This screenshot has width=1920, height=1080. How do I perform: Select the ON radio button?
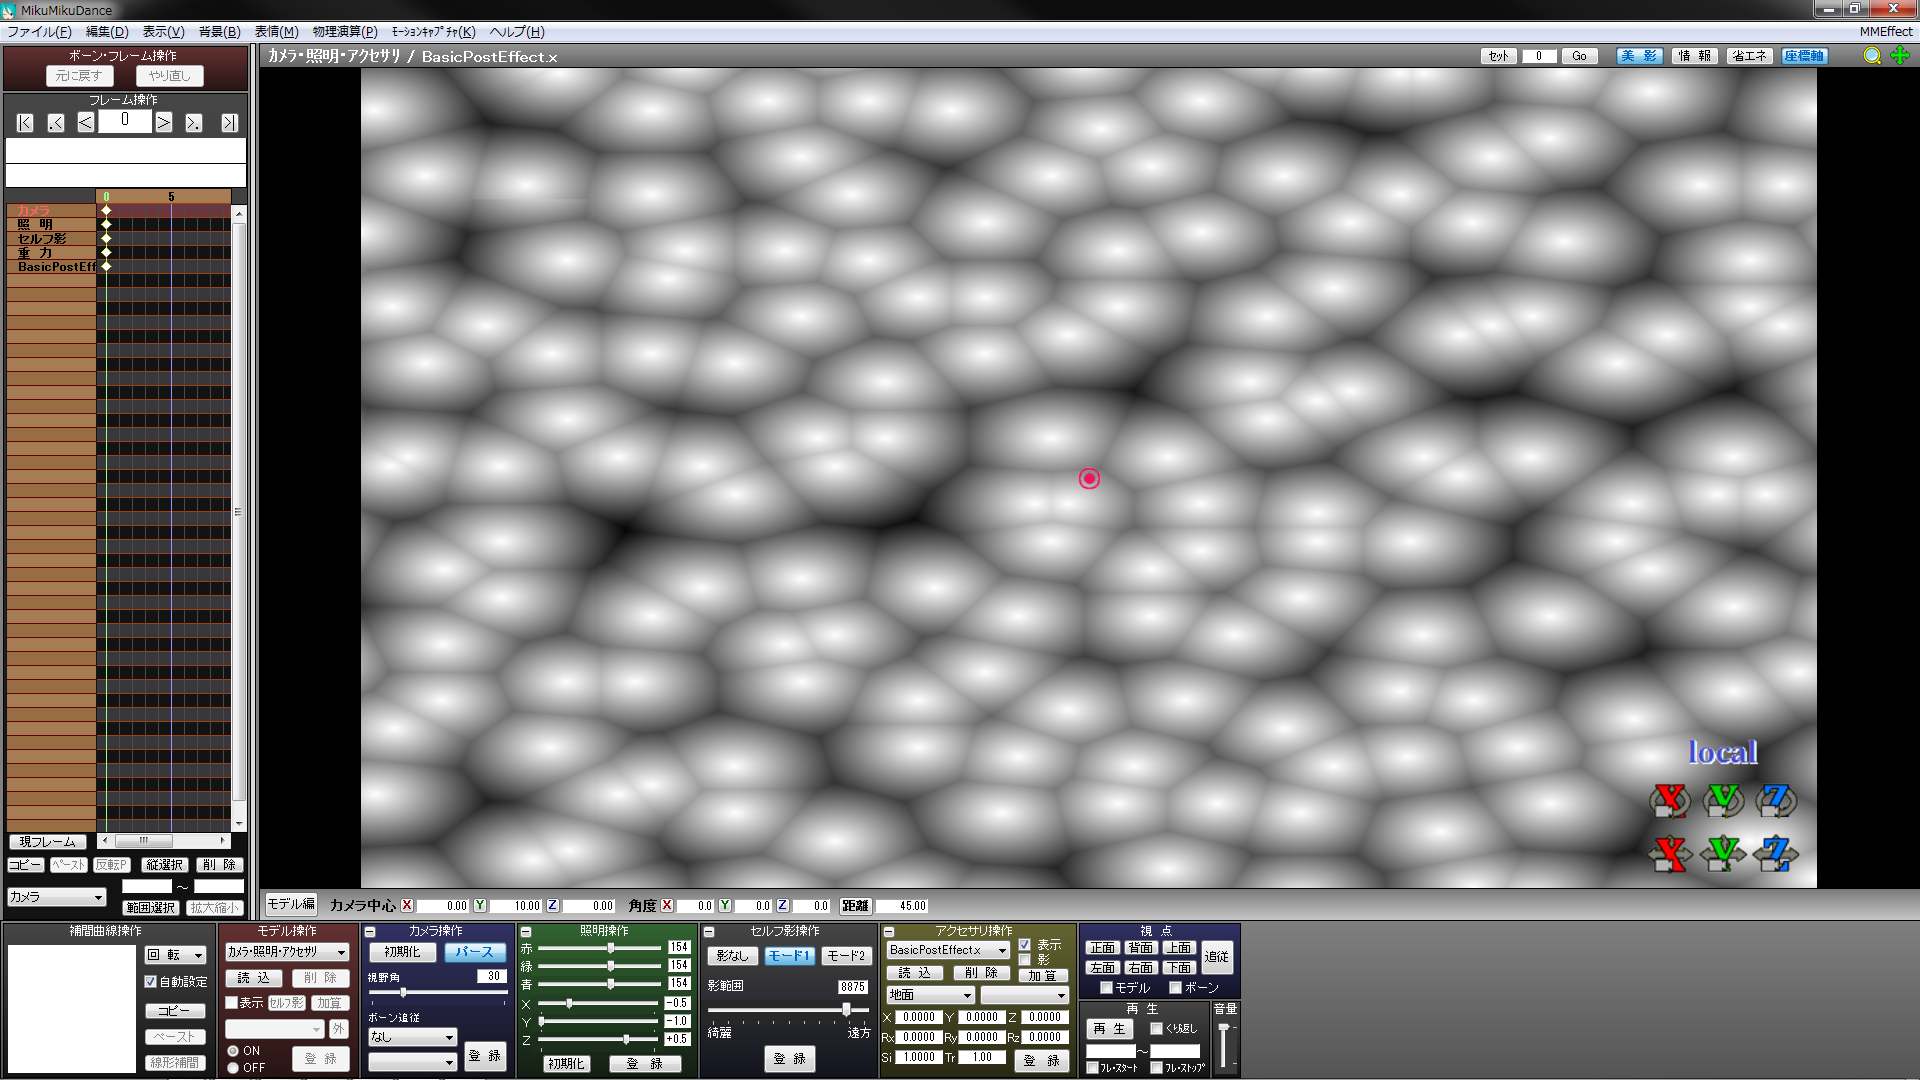[233, 1051]
